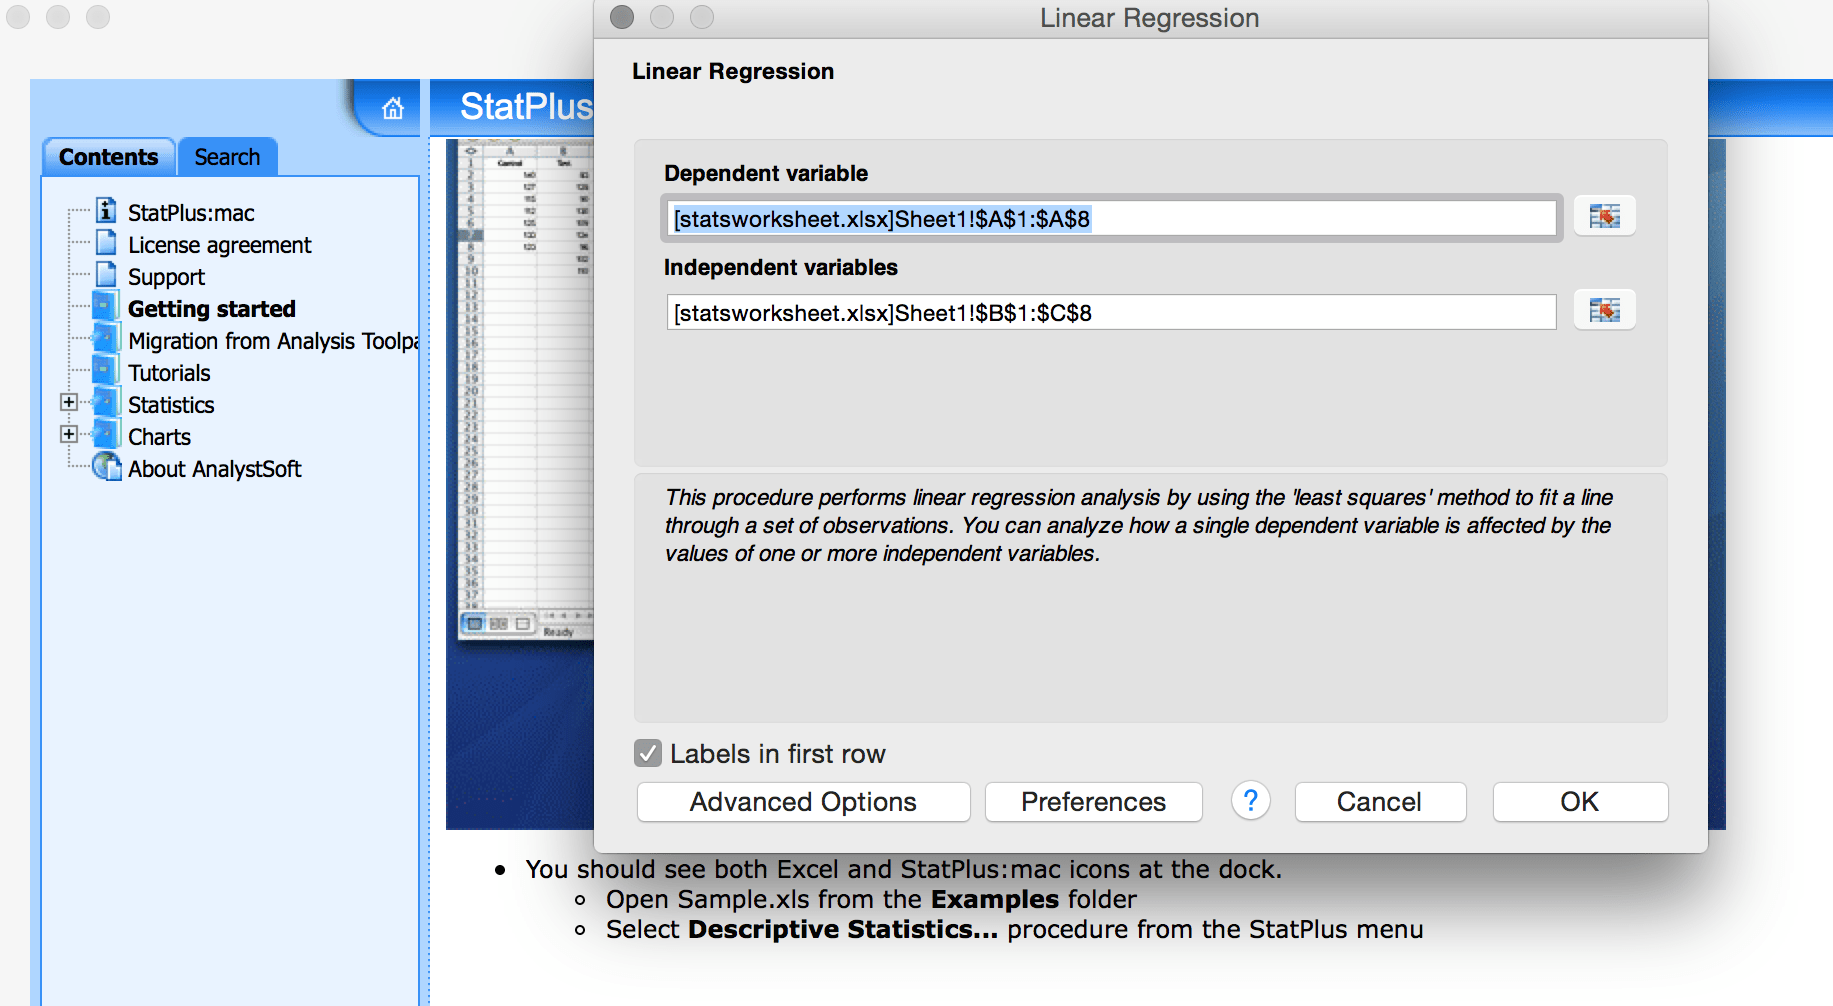Select the Charts topic label
This screenshot has width=1833, height=1006.
(x=159, y=437)
